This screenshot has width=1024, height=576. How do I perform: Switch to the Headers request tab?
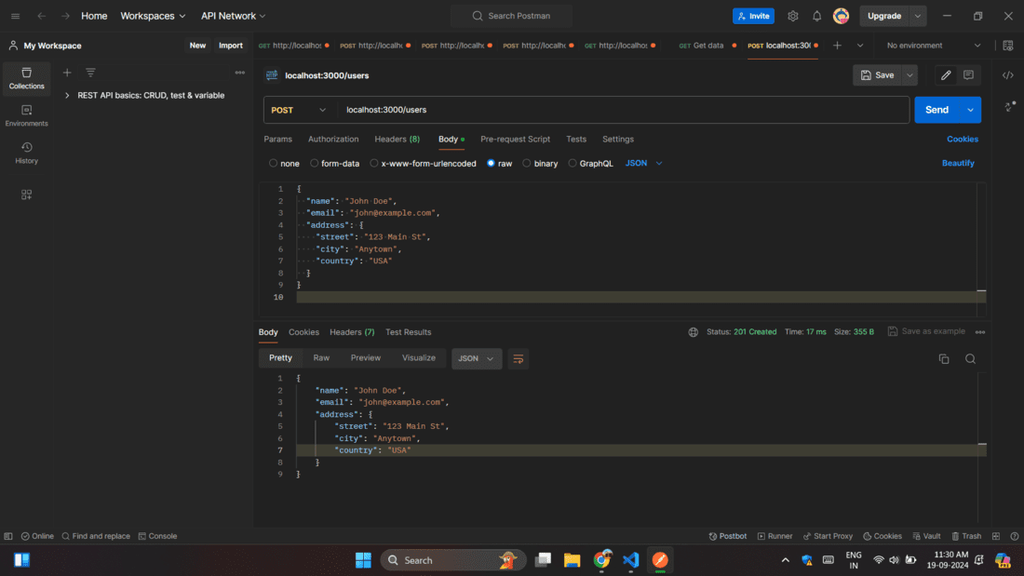click(396, 139)
